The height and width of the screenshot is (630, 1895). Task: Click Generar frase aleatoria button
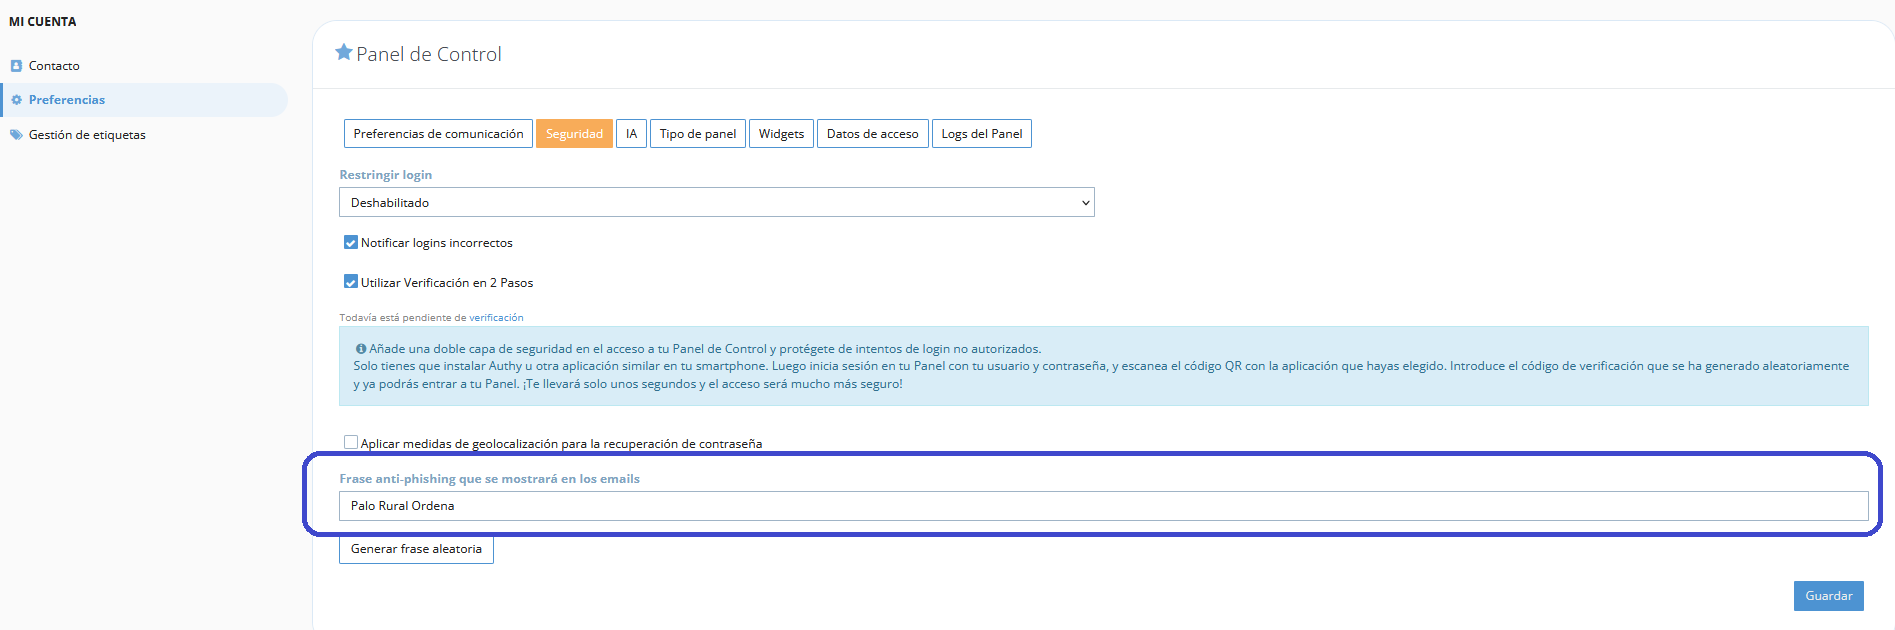click(416, 549)
